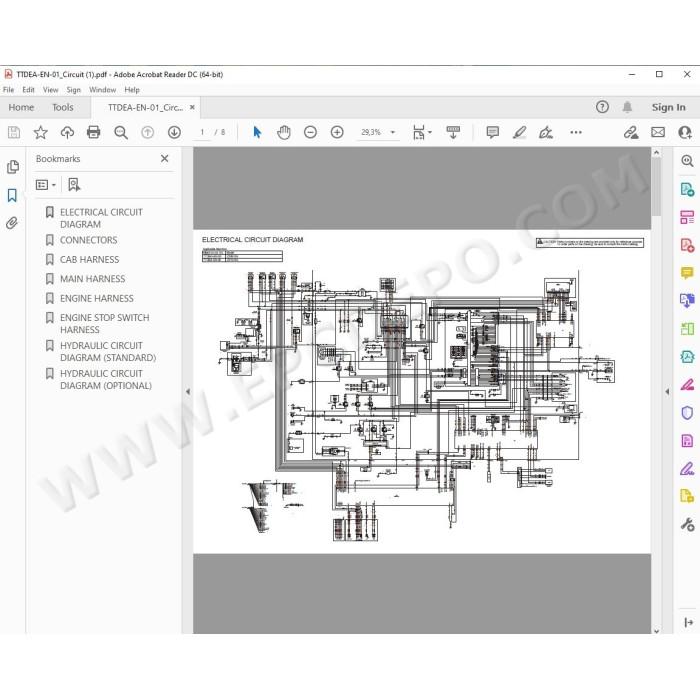This screenshot has width=700, height=700.
Task: Close the Bookmarks panel
Action: [165, 158]
